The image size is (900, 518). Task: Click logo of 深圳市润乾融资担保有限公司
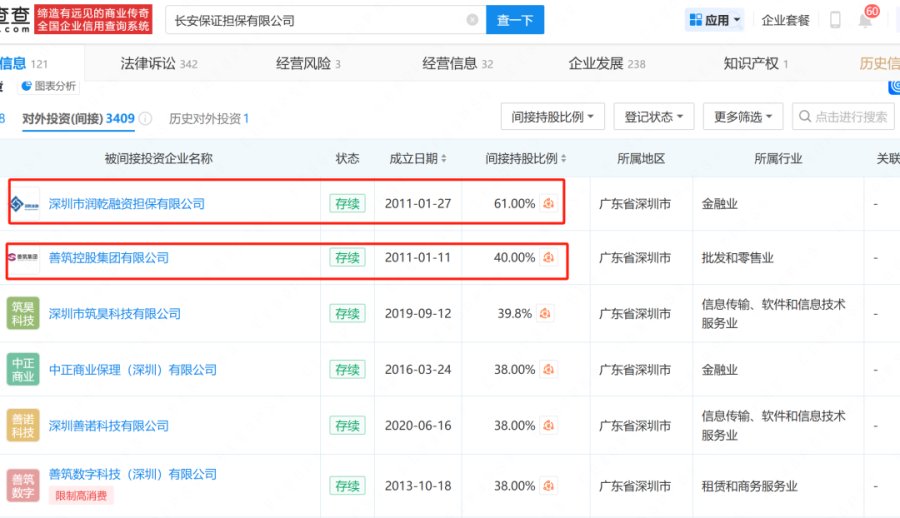(x=24, y=203)
